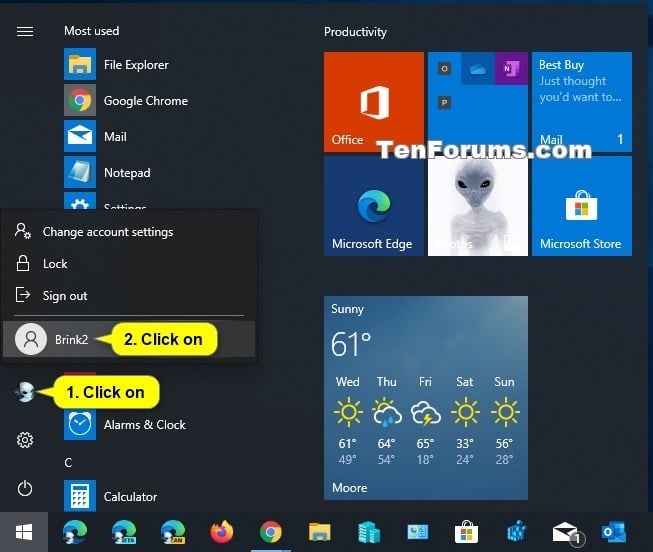
Task: Choose Lock from account menu
Action: (130, 264)
